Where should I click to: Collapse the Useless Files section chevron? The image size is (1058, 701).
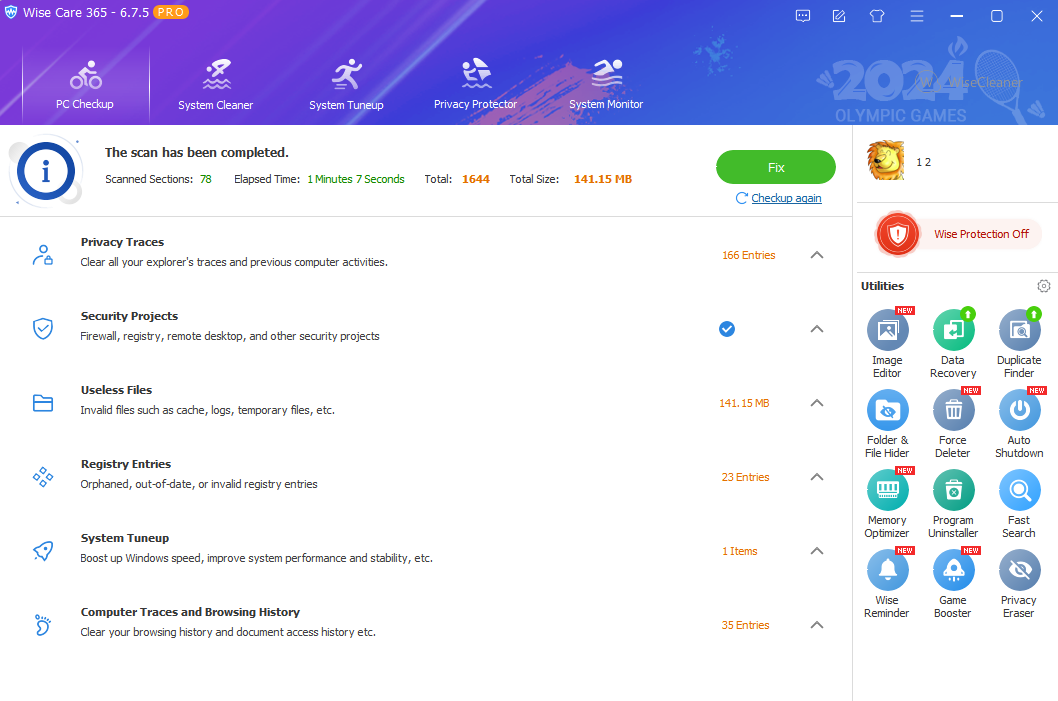point(816,403)
